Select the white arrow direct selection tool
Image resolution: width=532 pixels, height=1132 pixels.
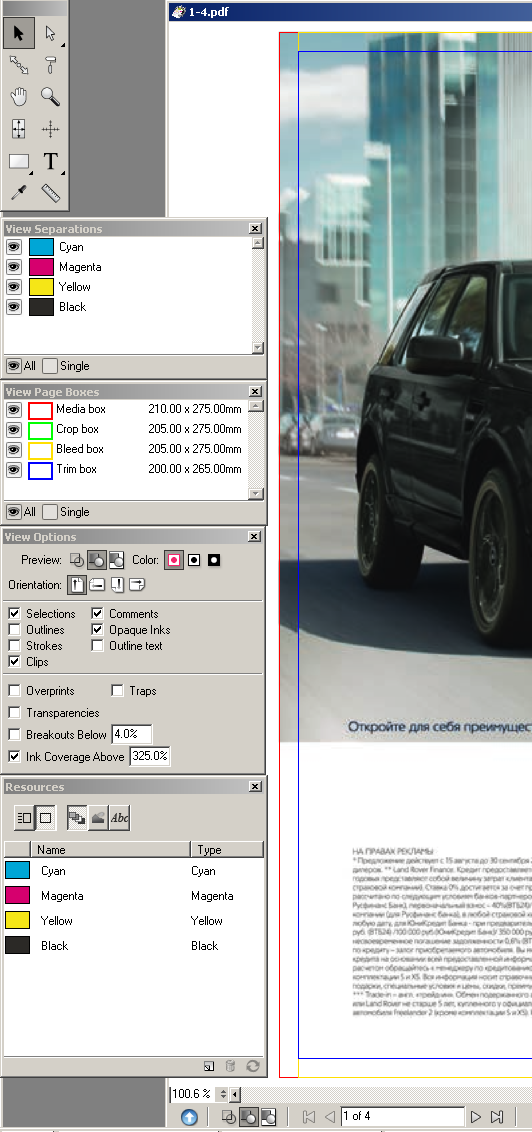coord(51,33)
